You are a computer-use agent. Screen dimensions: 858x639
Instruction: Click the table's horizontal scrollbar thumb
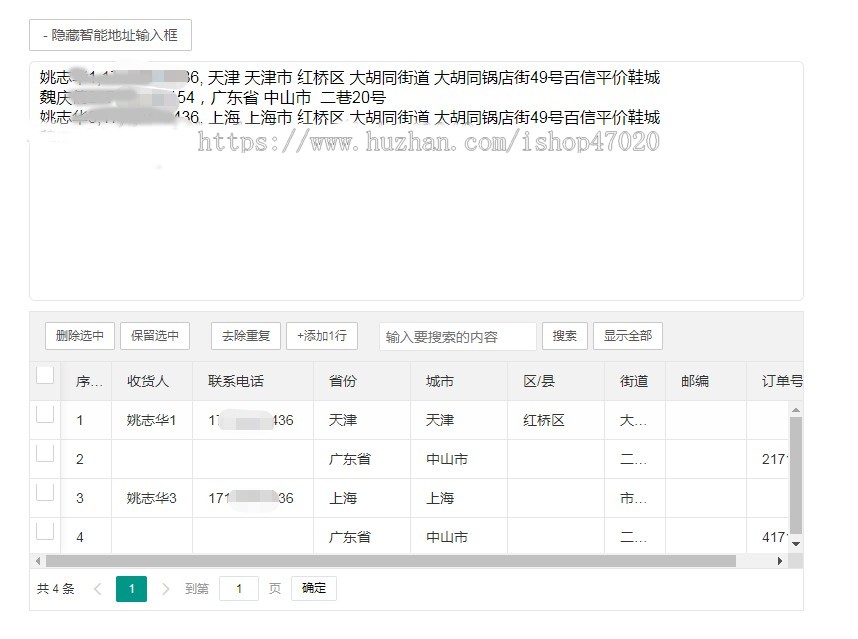391,561
